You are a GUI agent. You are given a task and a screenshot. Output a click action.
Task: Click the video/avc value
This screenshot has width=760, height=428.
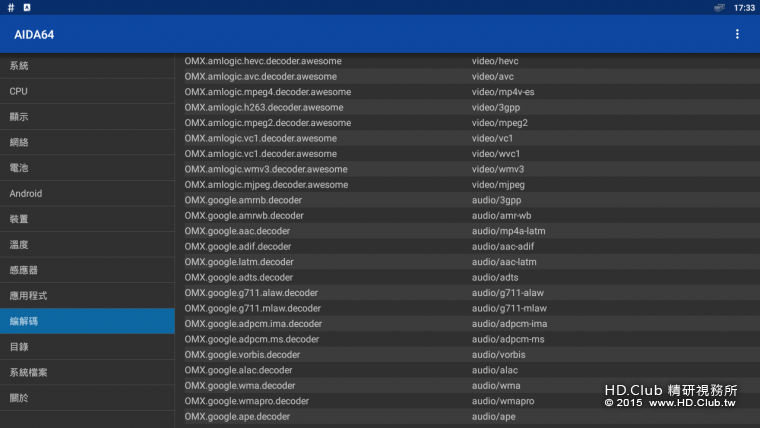492,77
